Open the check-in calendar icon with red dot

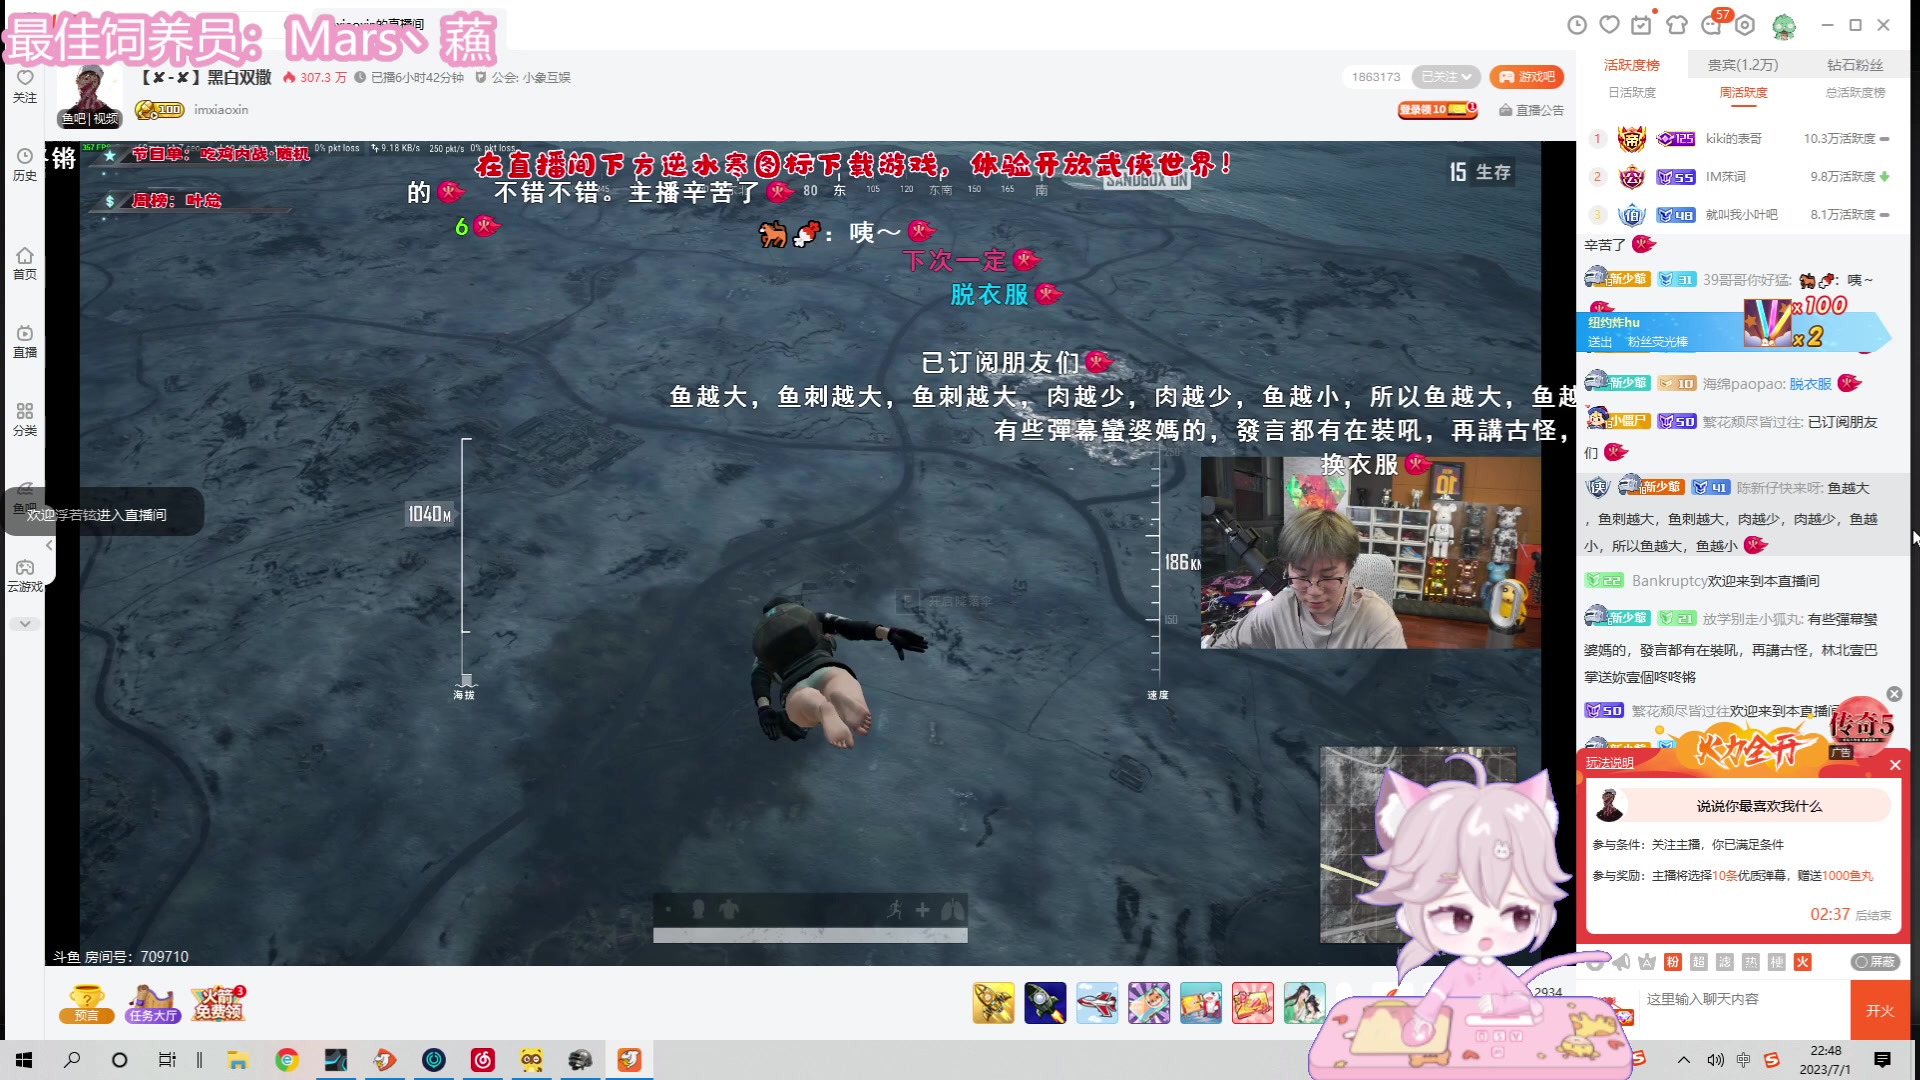point(1643,25)
